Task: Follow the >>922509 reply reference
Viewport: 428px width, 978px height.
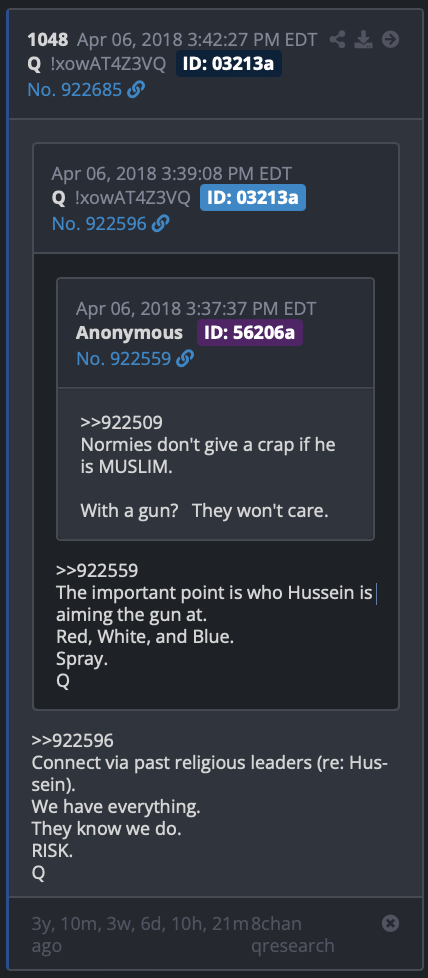Action: (122, 422)
